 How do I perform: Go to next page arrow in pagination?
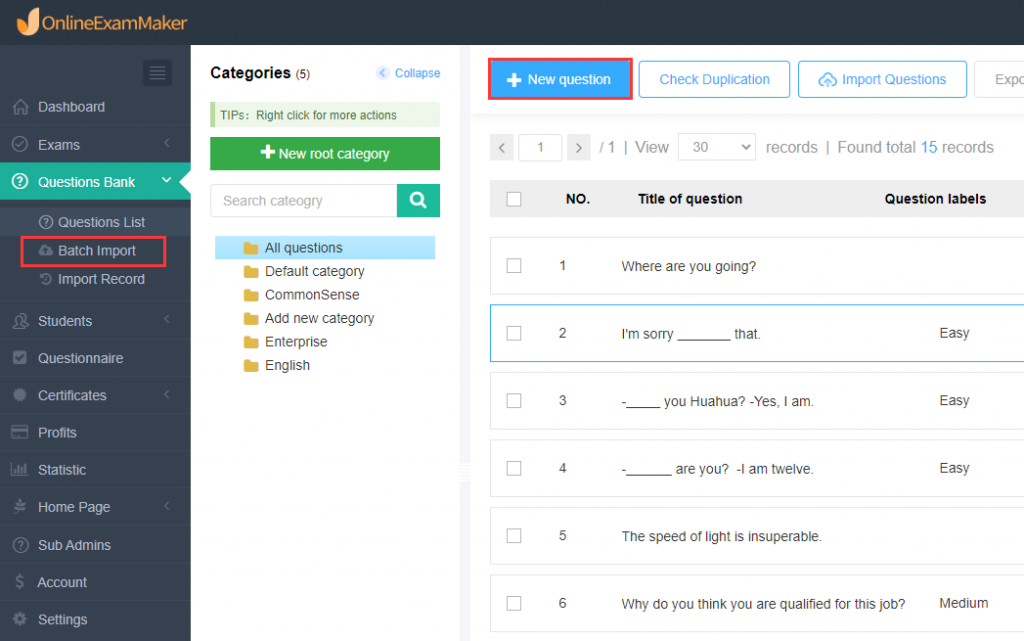pyautogui.click(x=579, y=148)
